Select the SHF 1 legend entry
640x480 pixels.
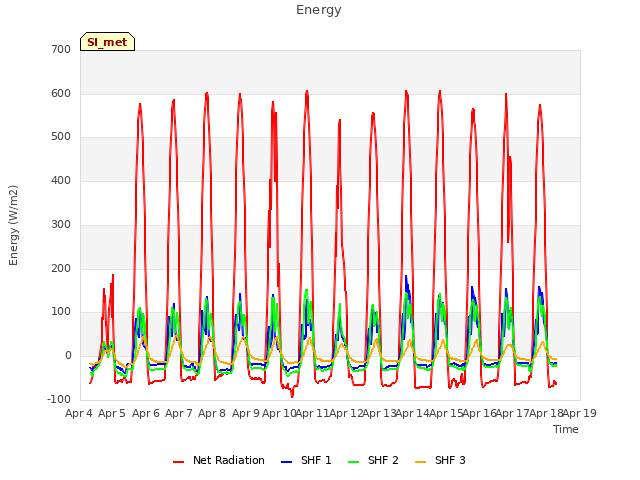point(306,460)
